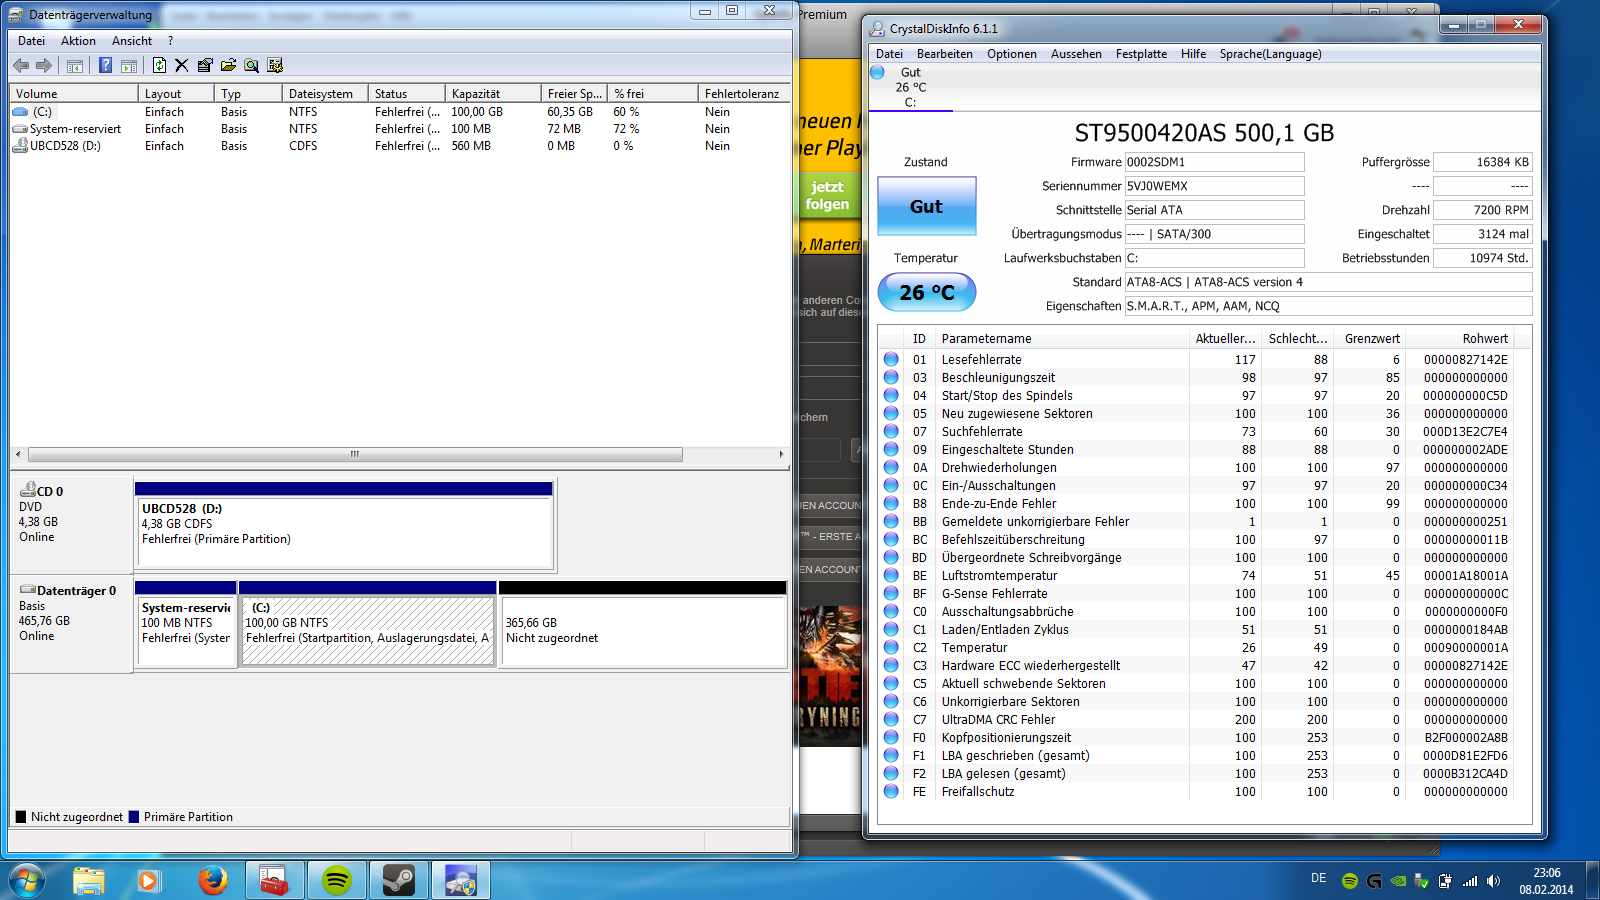Click the Back arrow in Datenträgerverwaltung toolbar
Image resolution: width=1600 pixels, height=900 pixels.
(20, 65)
